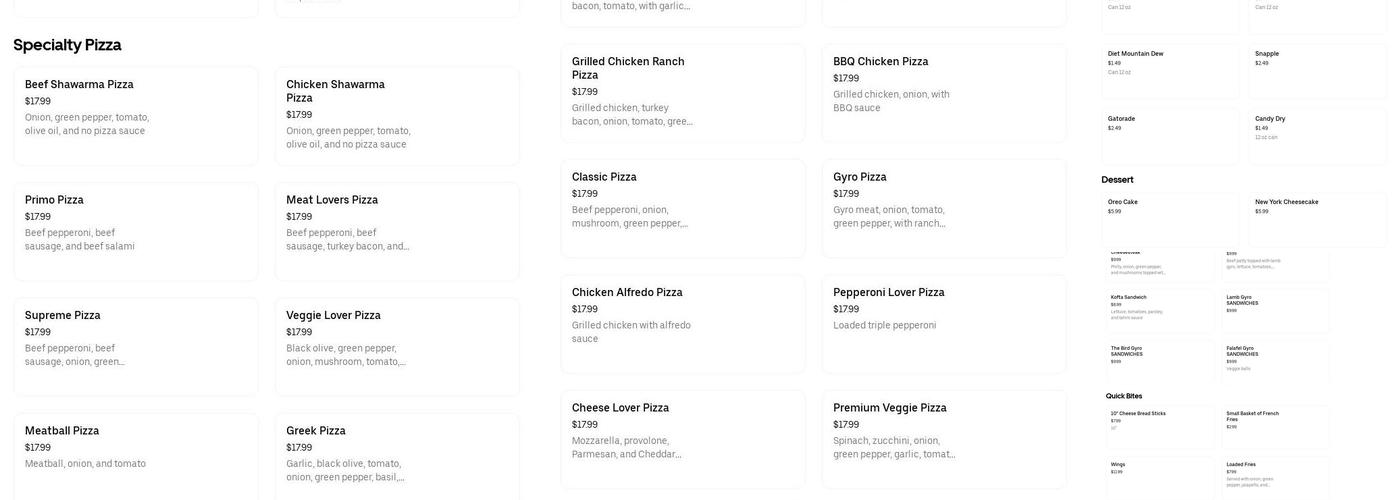Open the Chicken Alfredo Pizza card
Screen dimensions: 1400x500
click(683, 323)
